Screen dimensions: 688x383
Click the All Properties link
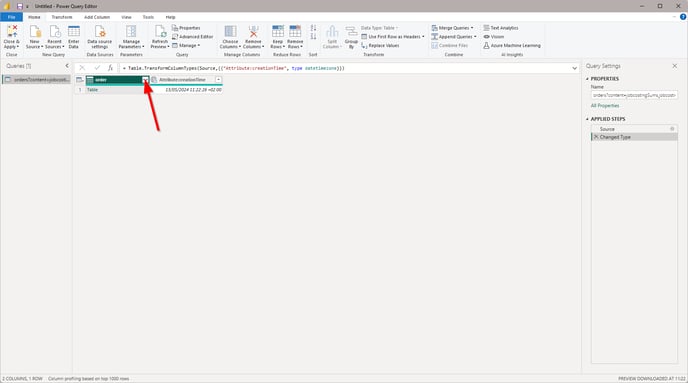pyautogui.click(x=605, y=106)
